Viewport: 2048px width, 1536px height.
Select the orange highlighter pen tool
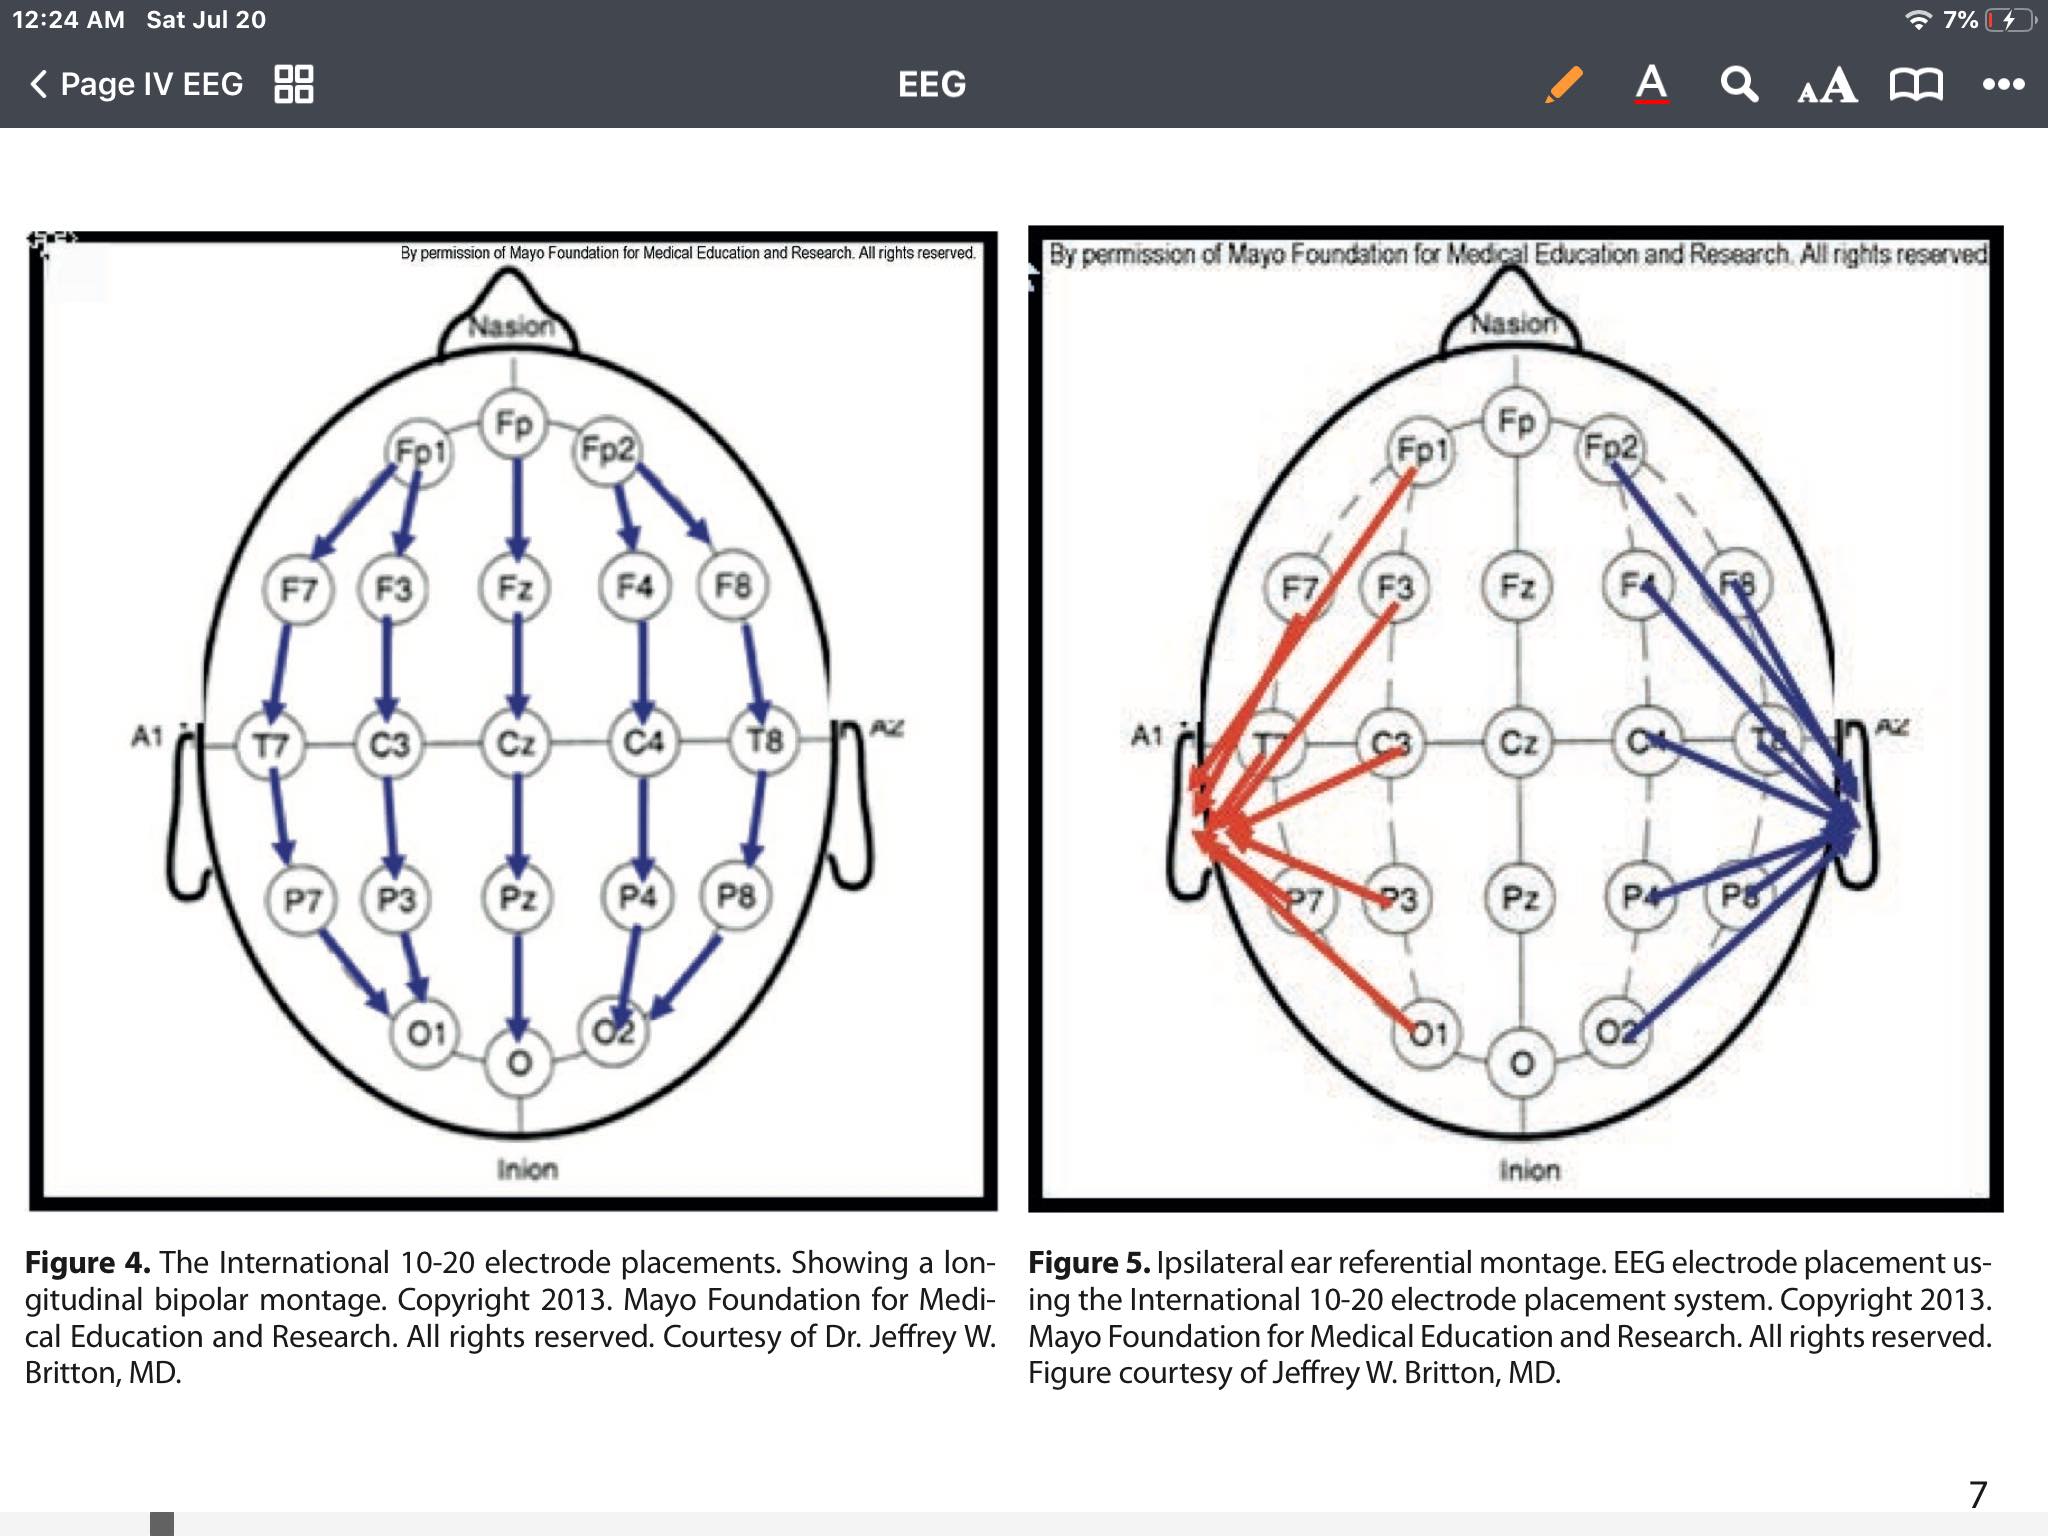(1564, 84)
